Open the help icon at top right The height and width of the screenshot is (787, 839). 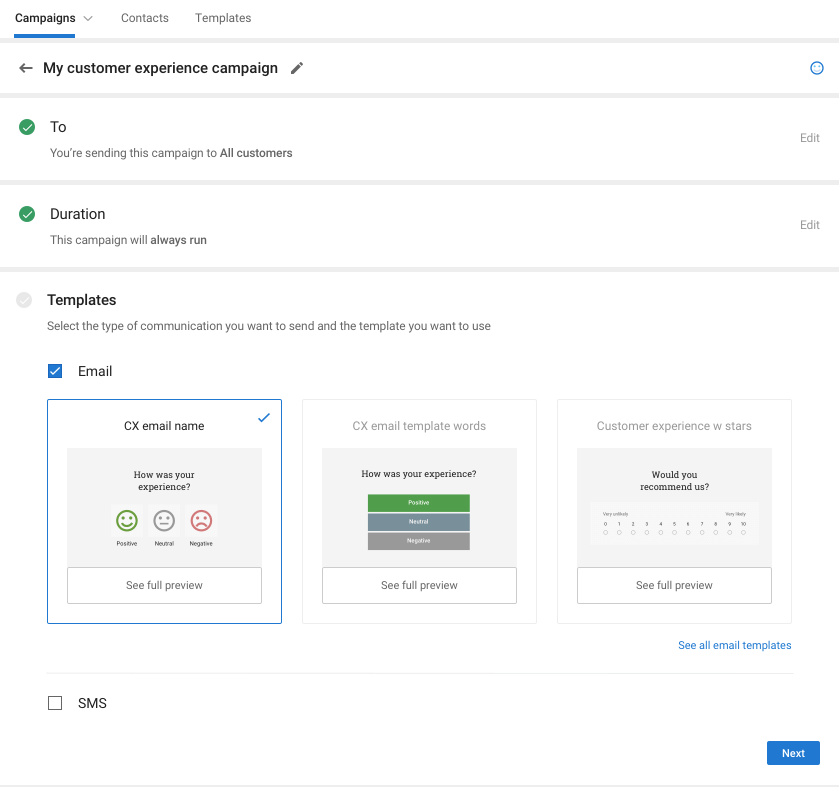(x=816, y=68)
